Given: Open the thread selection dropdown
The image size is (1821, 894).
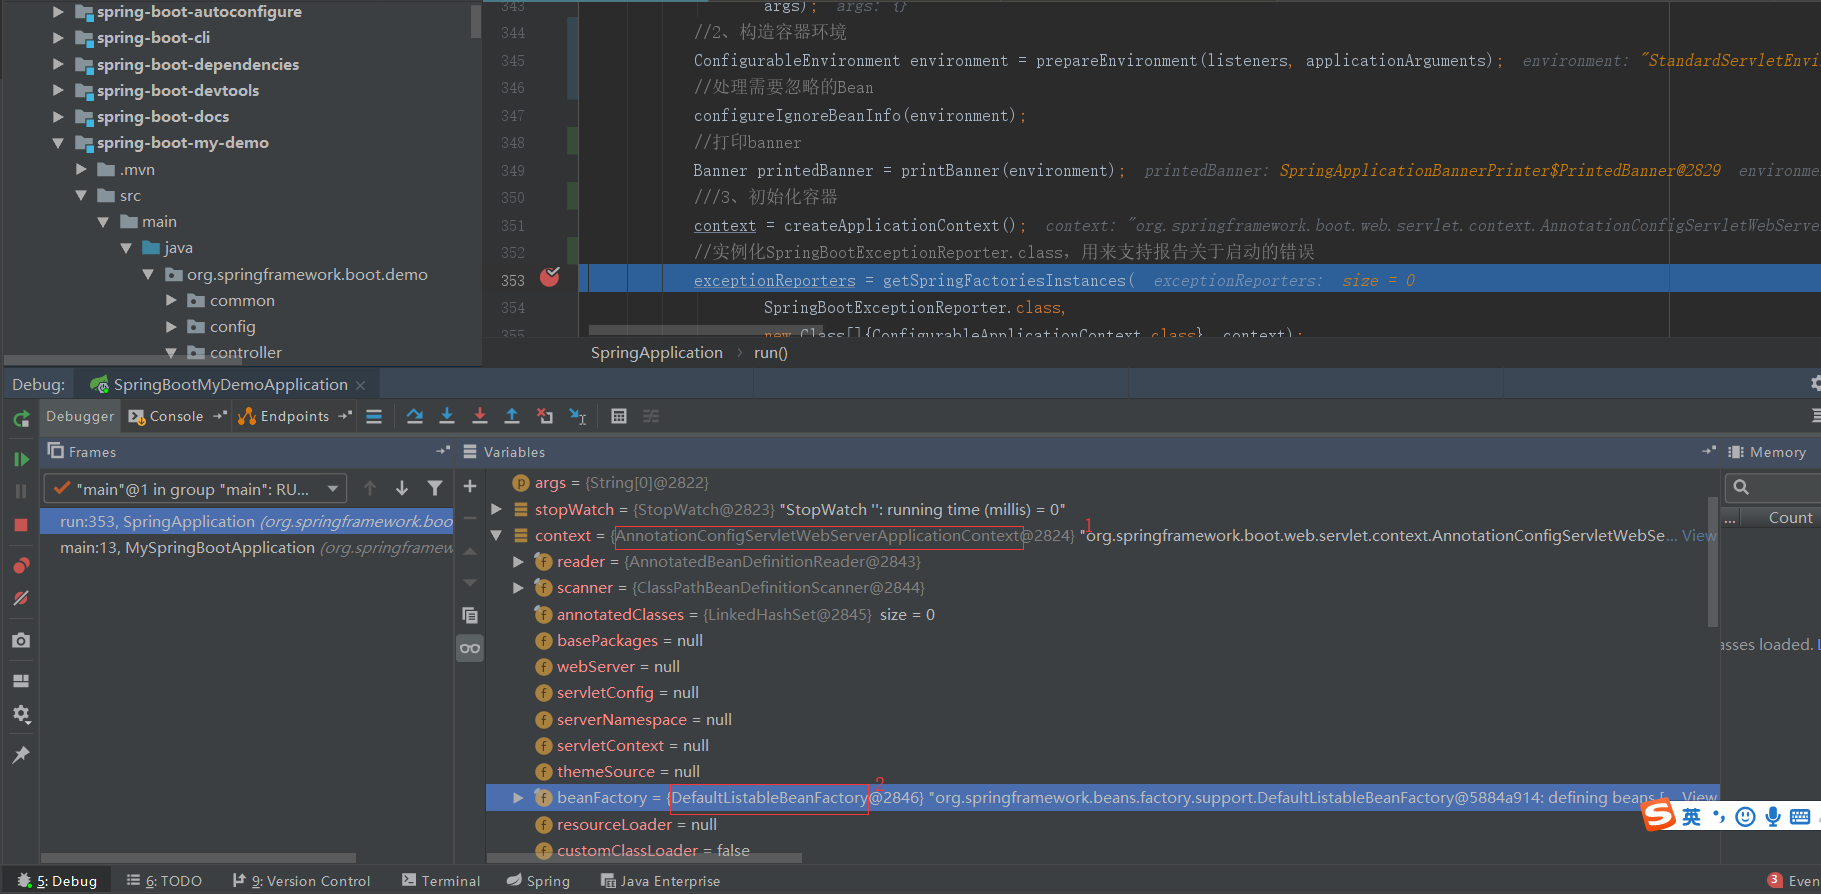Looking at the screenshot, I should [196, 489].
